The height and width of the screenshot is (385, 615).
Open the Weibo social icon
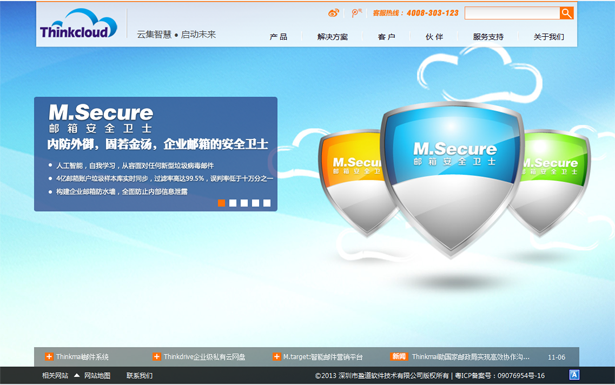333,13
